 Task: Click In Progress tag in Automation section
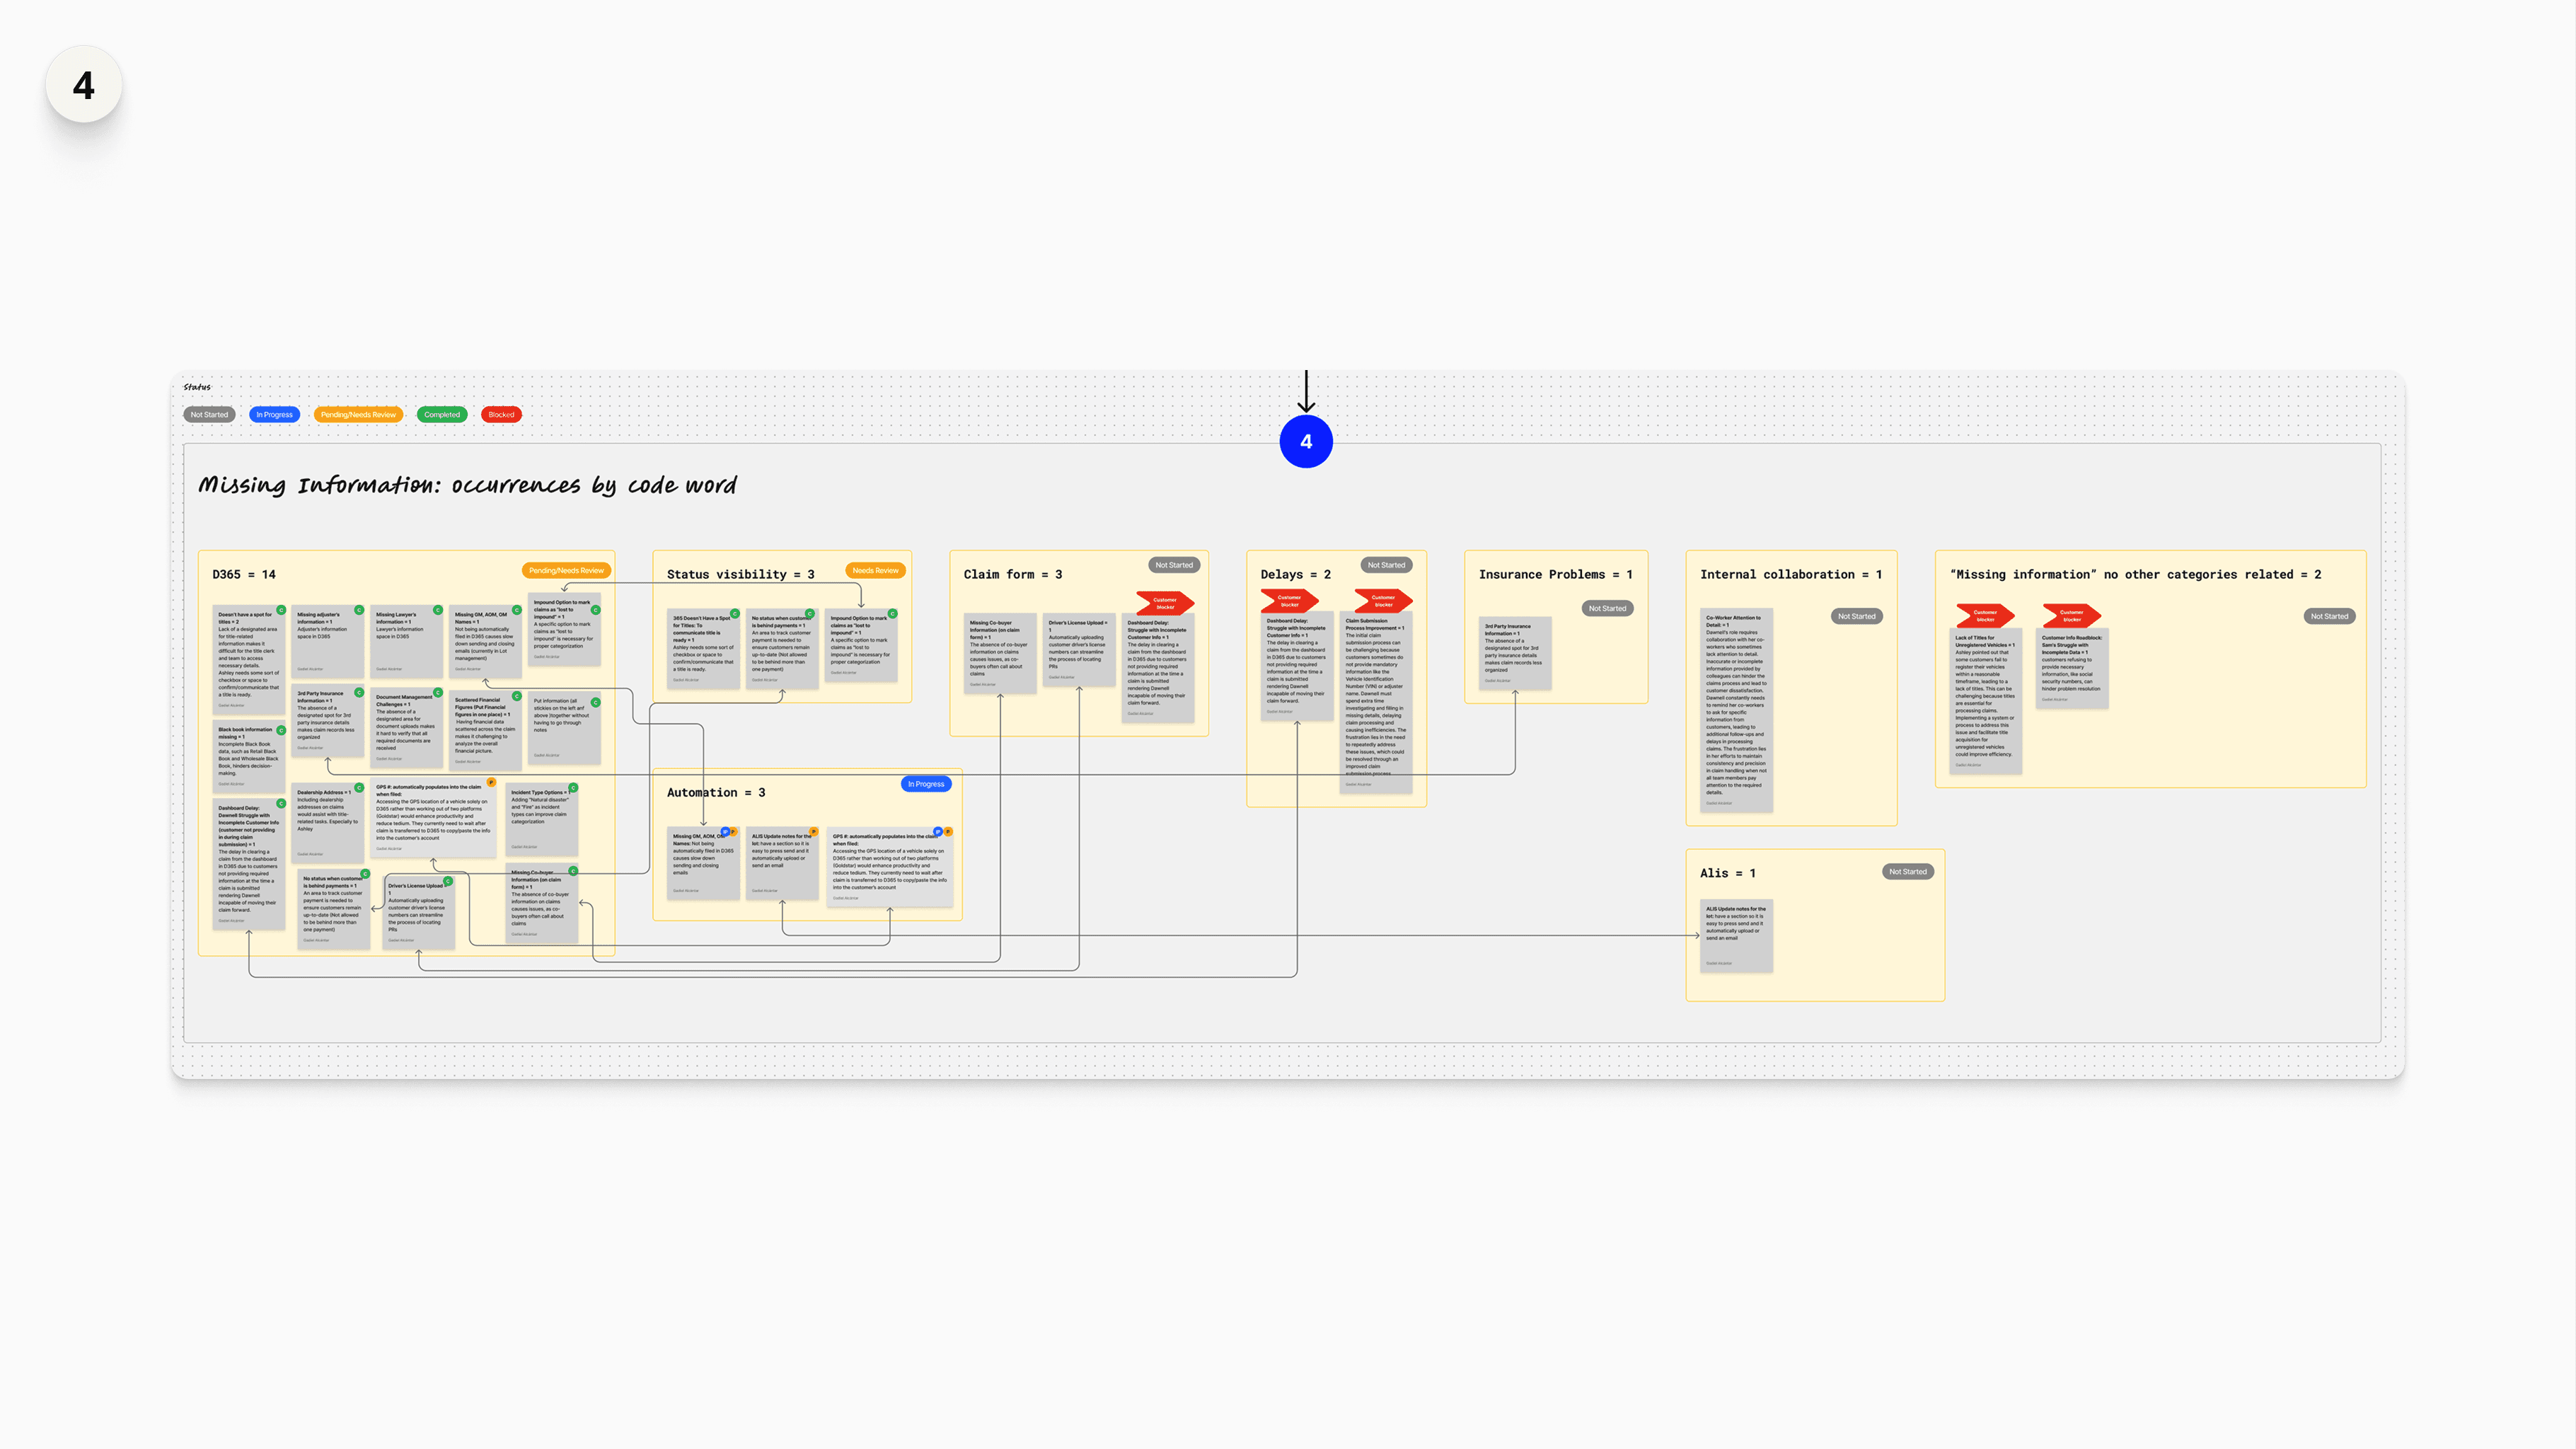tap(926, 784)
